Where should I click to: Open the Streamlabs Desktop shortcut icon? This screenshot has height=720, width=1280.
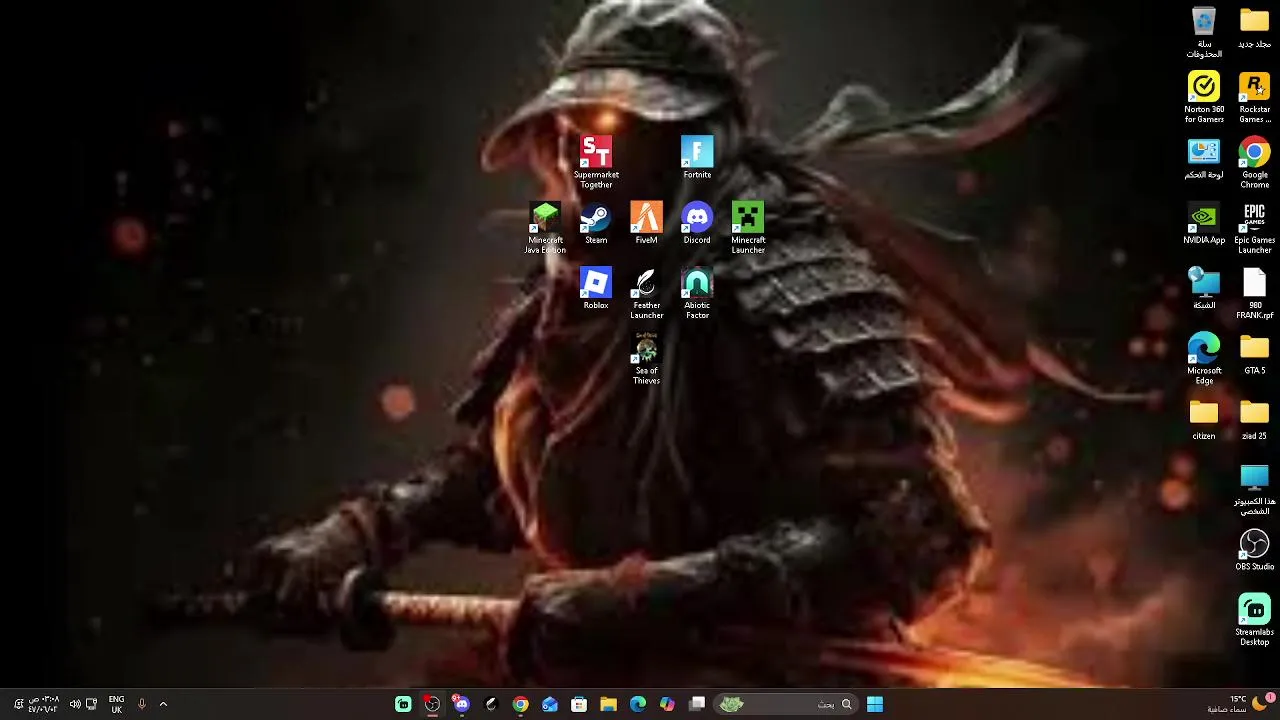pos(1254,620)
